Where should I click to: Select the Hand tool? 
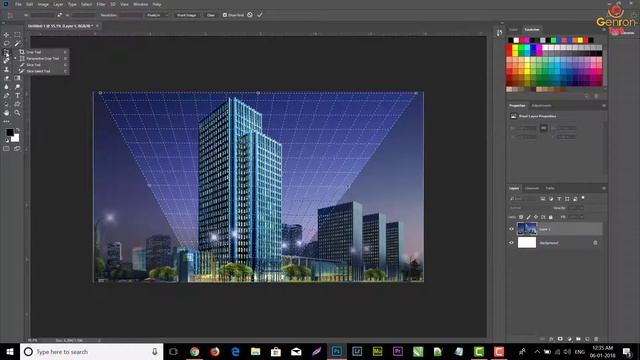click(6, 113)
